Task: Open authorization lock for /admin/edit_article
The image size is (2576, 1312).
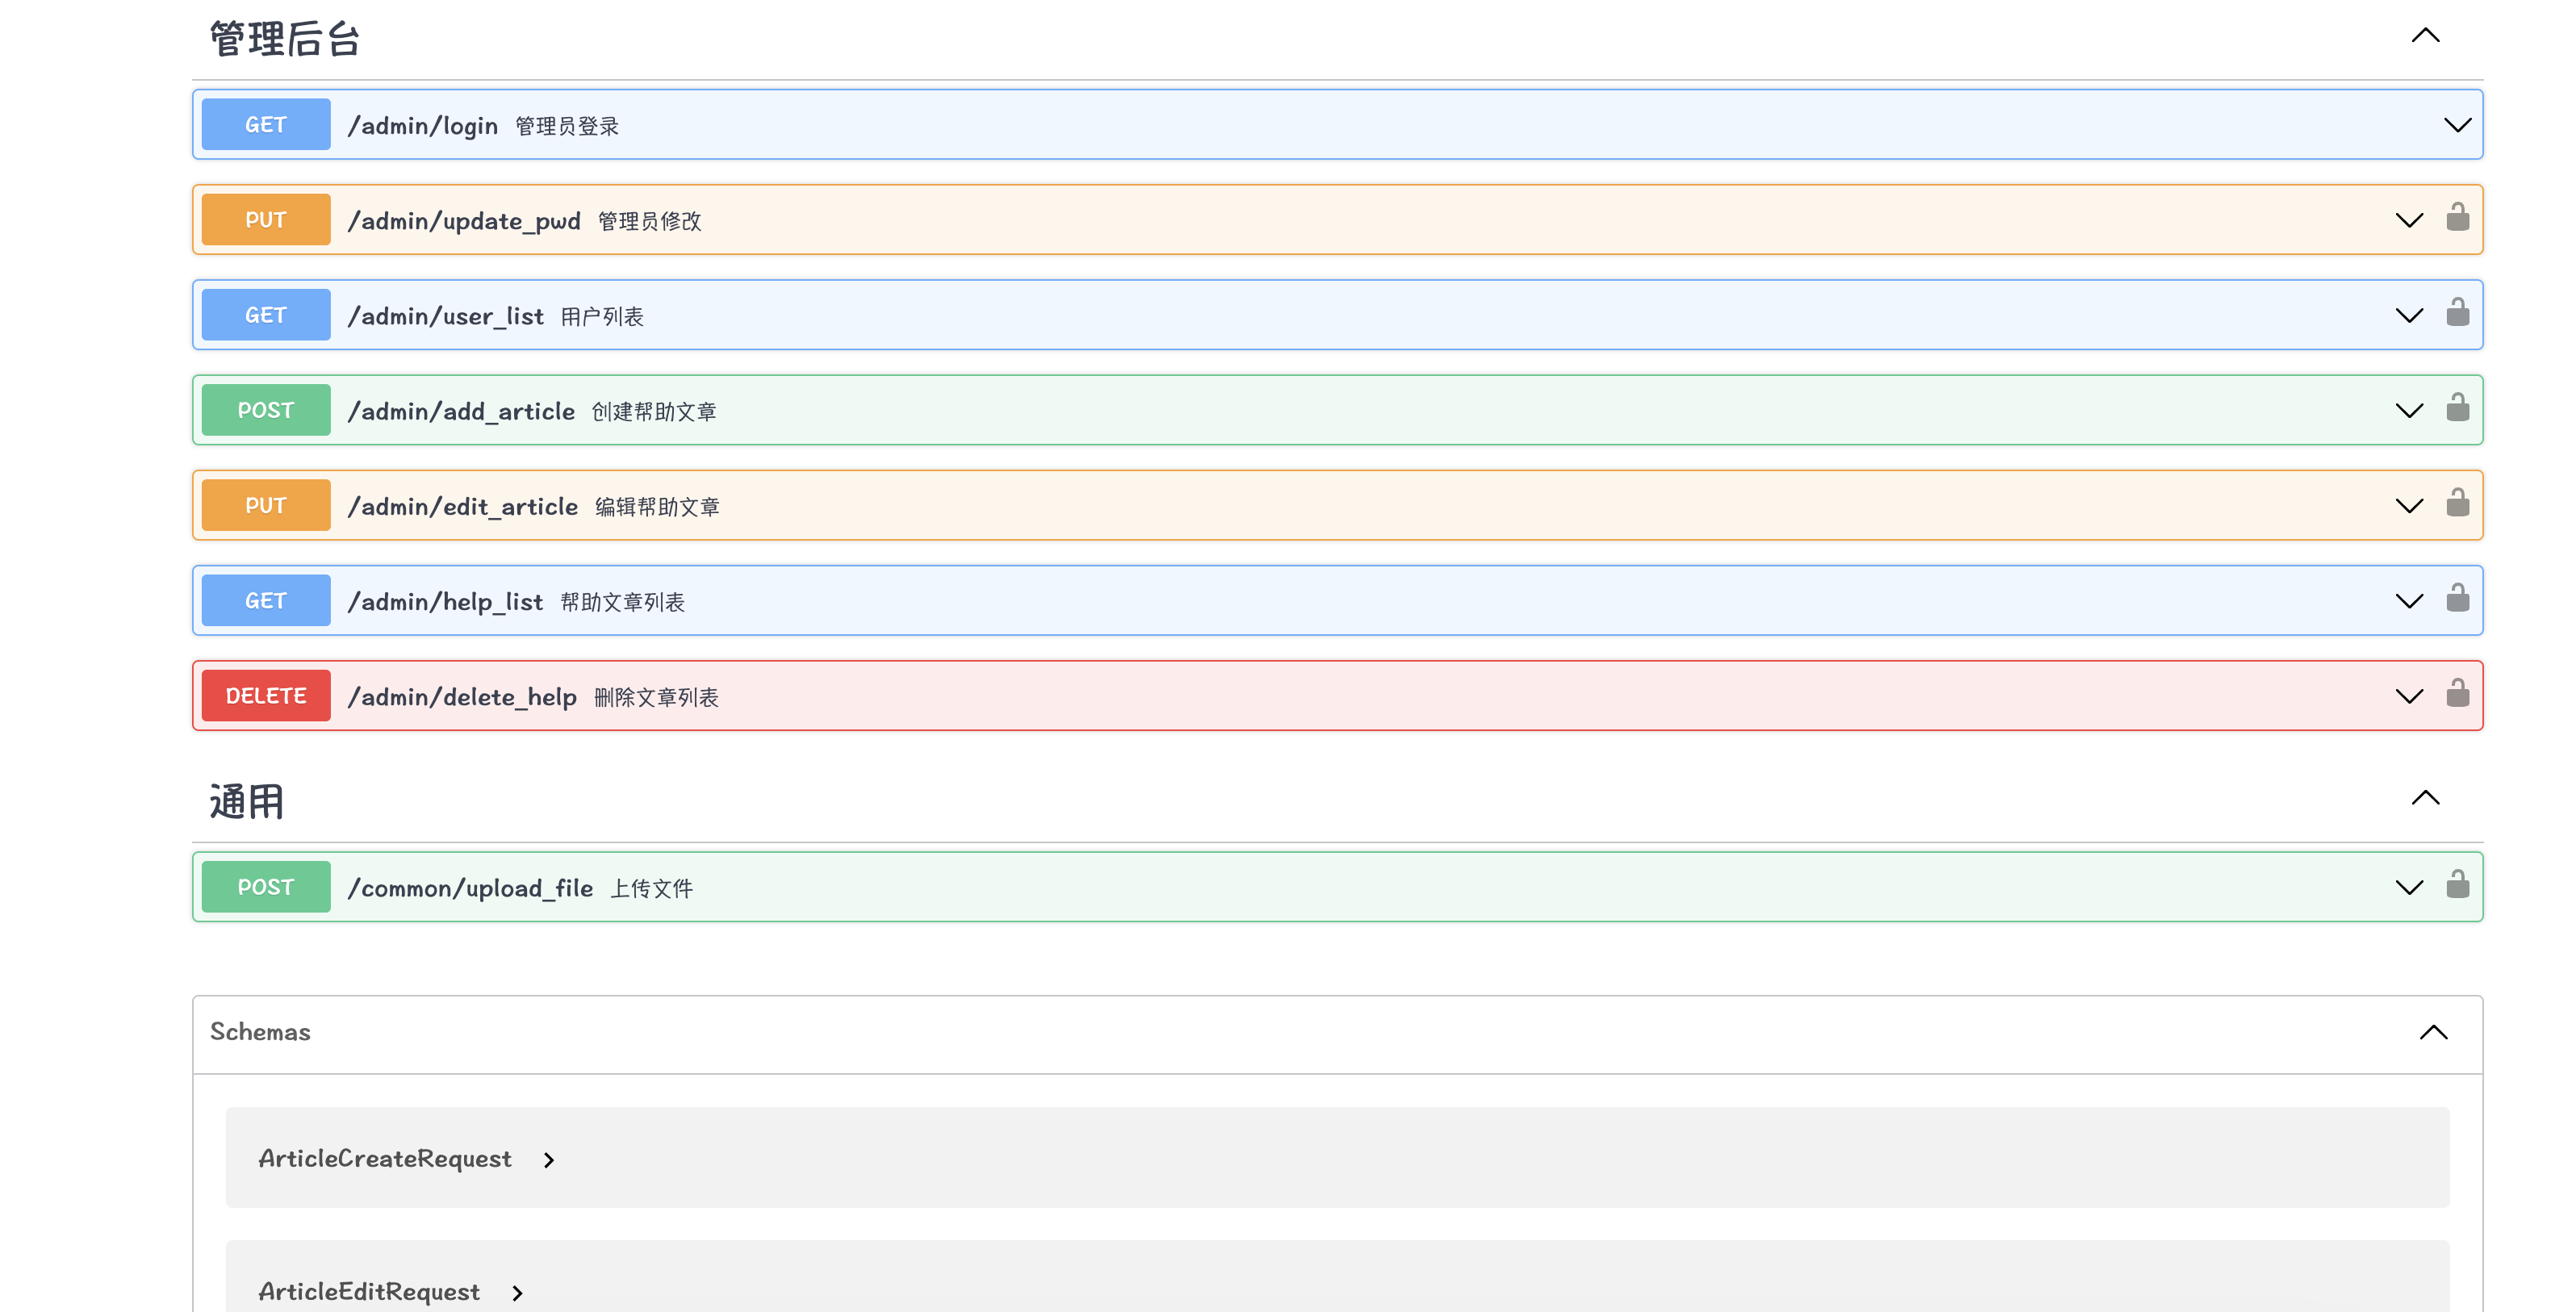Action: coord(2457,502)
